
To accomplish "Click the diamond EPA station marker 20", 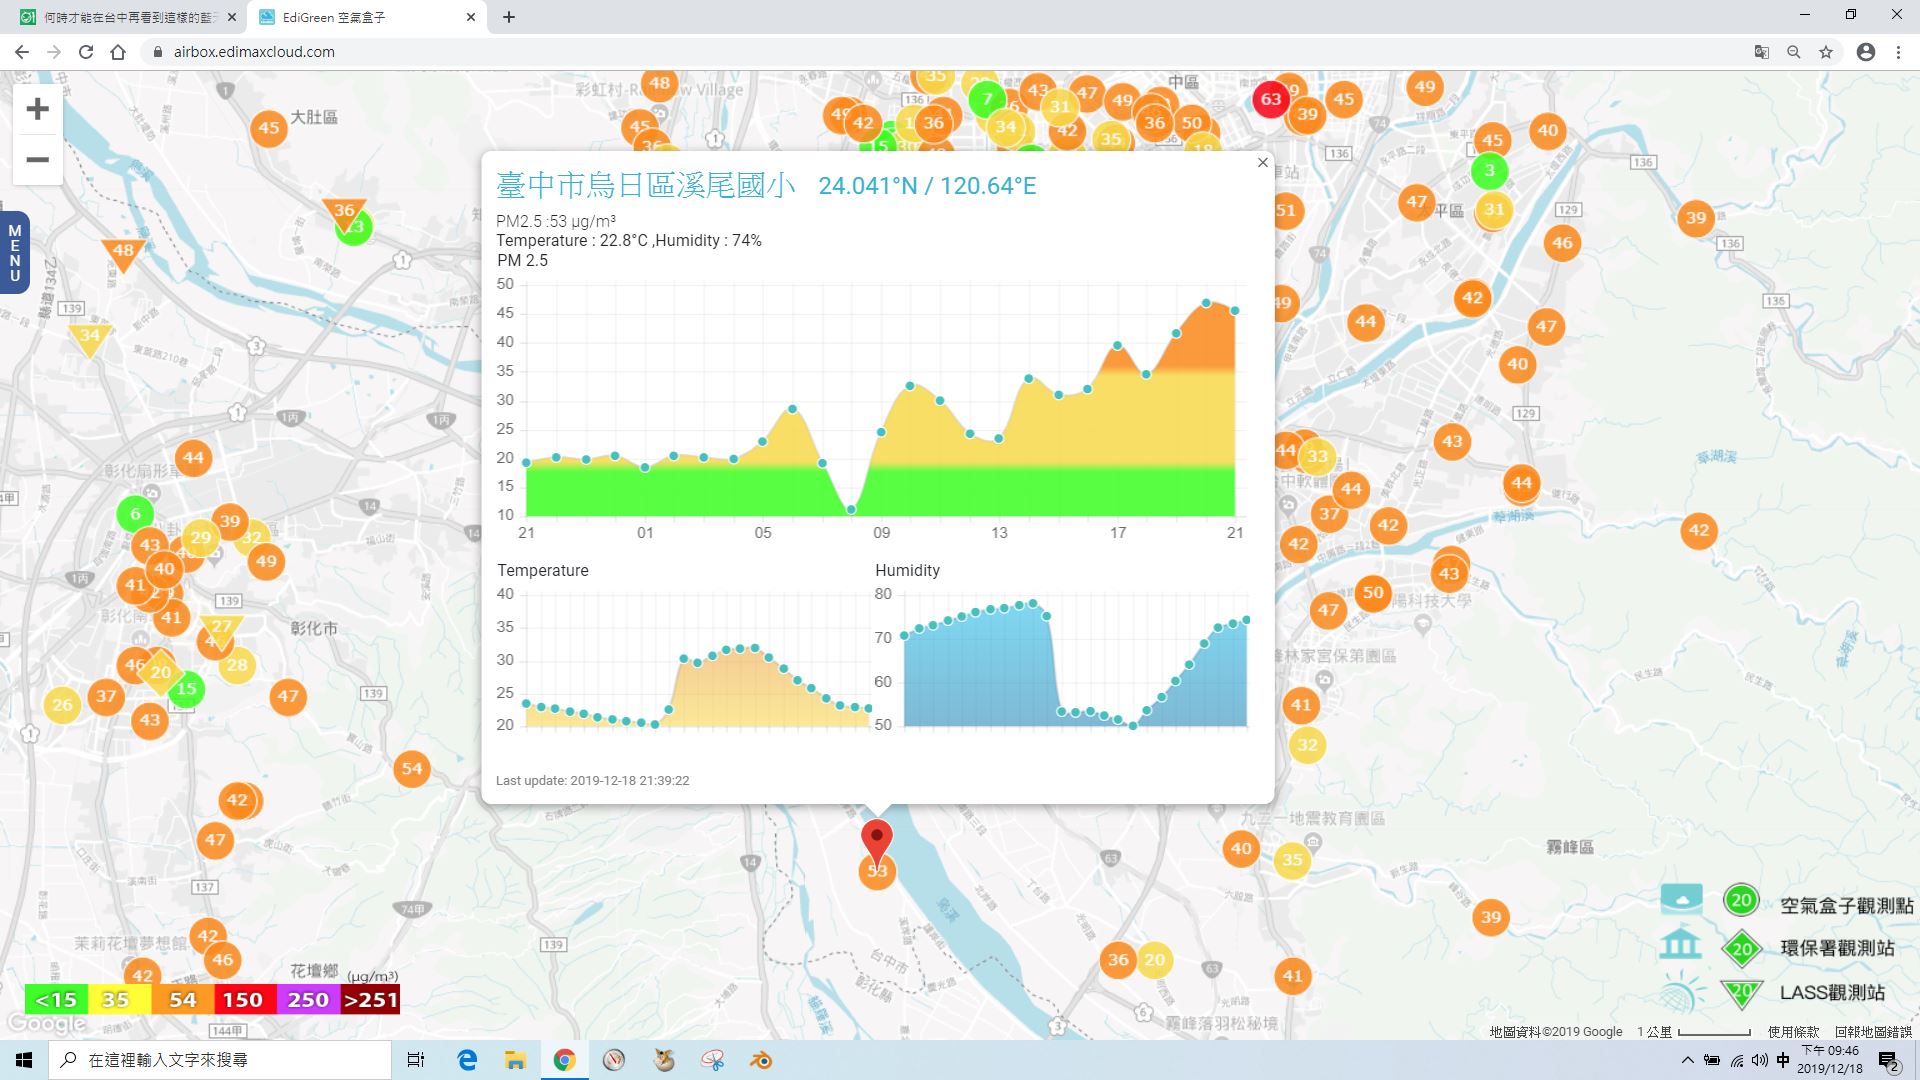I will tap(161, 672).
